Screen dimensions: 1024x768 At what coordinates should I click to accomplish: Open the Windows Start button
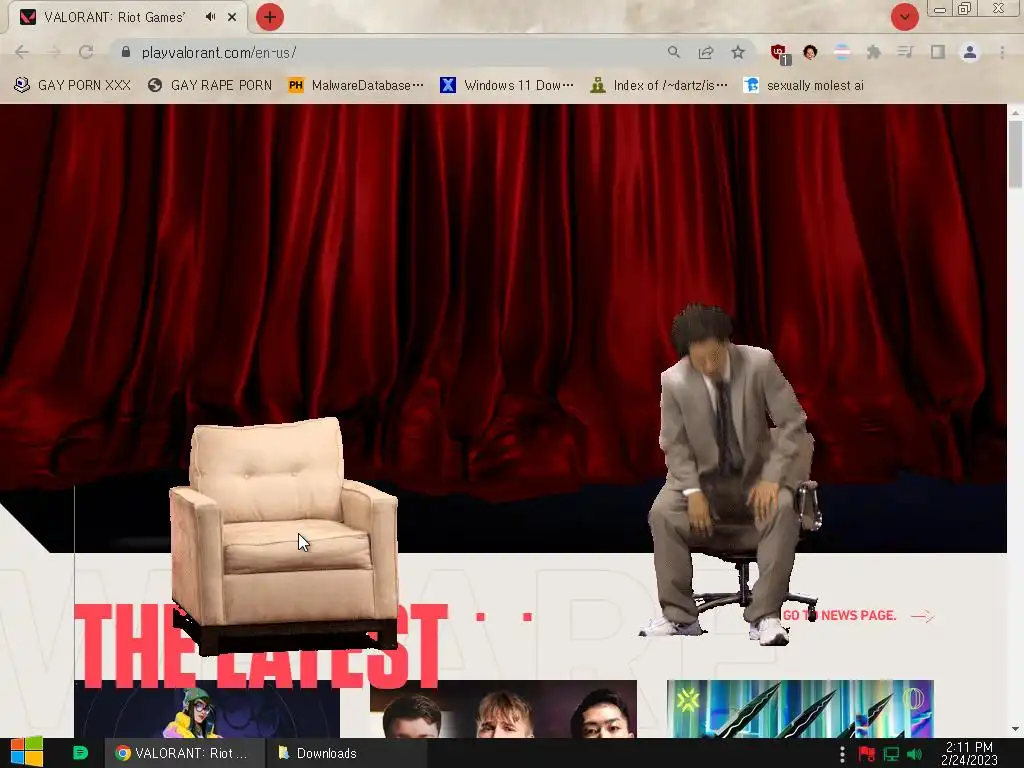26,752
